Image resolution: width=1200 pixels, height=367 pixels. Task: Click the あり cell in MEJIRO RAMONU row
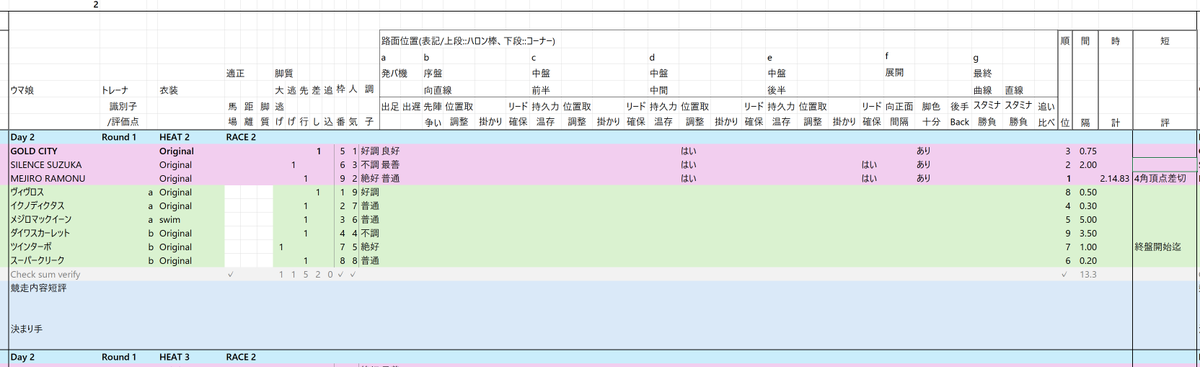[923, 177]
